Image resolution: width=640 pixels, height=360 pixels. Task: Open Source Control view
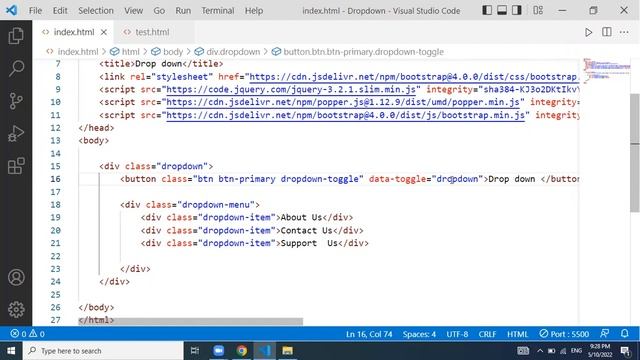pyautogui.click(x=16, y=101)
